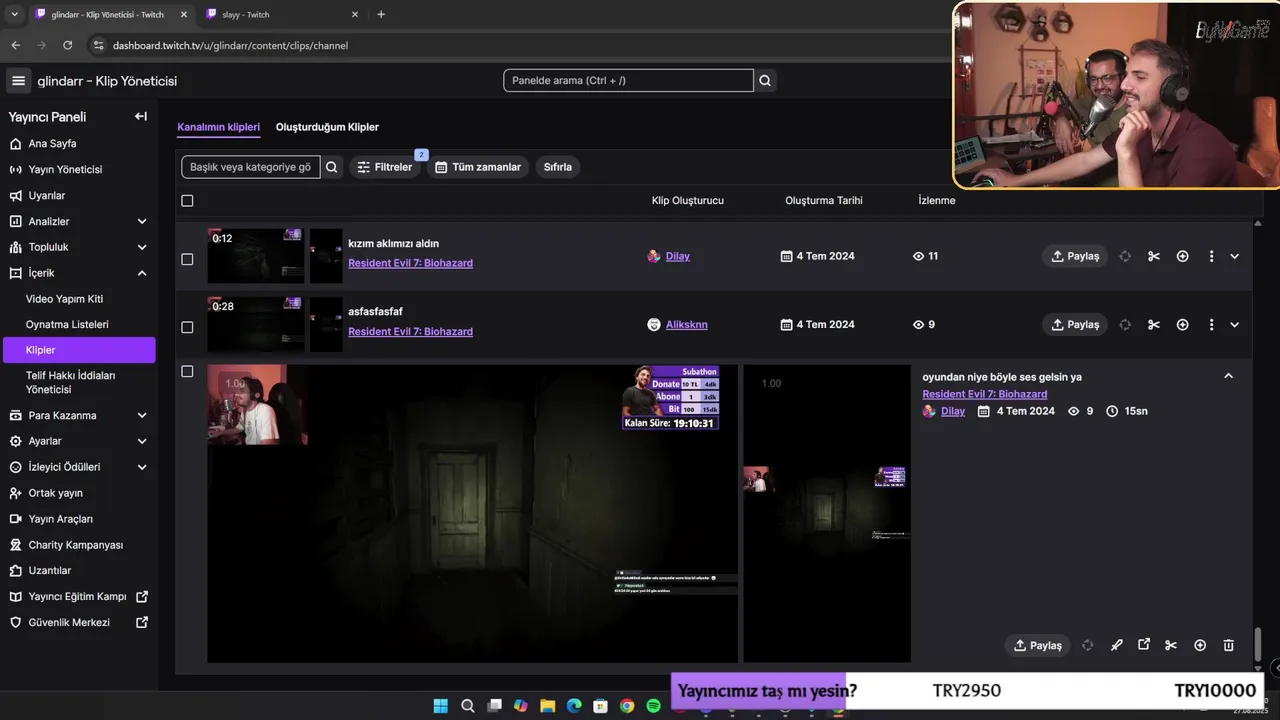
Task: Open the expanded clip in a new window
Action: pyautogui.click(x=1144, y=645)
